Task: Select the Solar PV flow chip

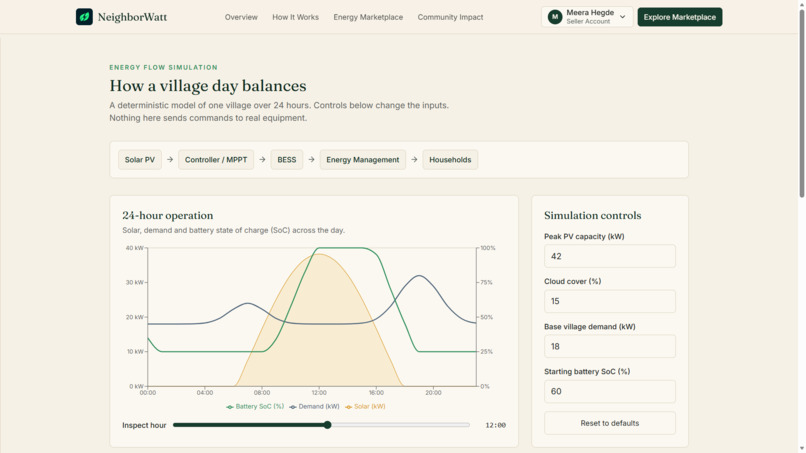Action: (140, 160)
